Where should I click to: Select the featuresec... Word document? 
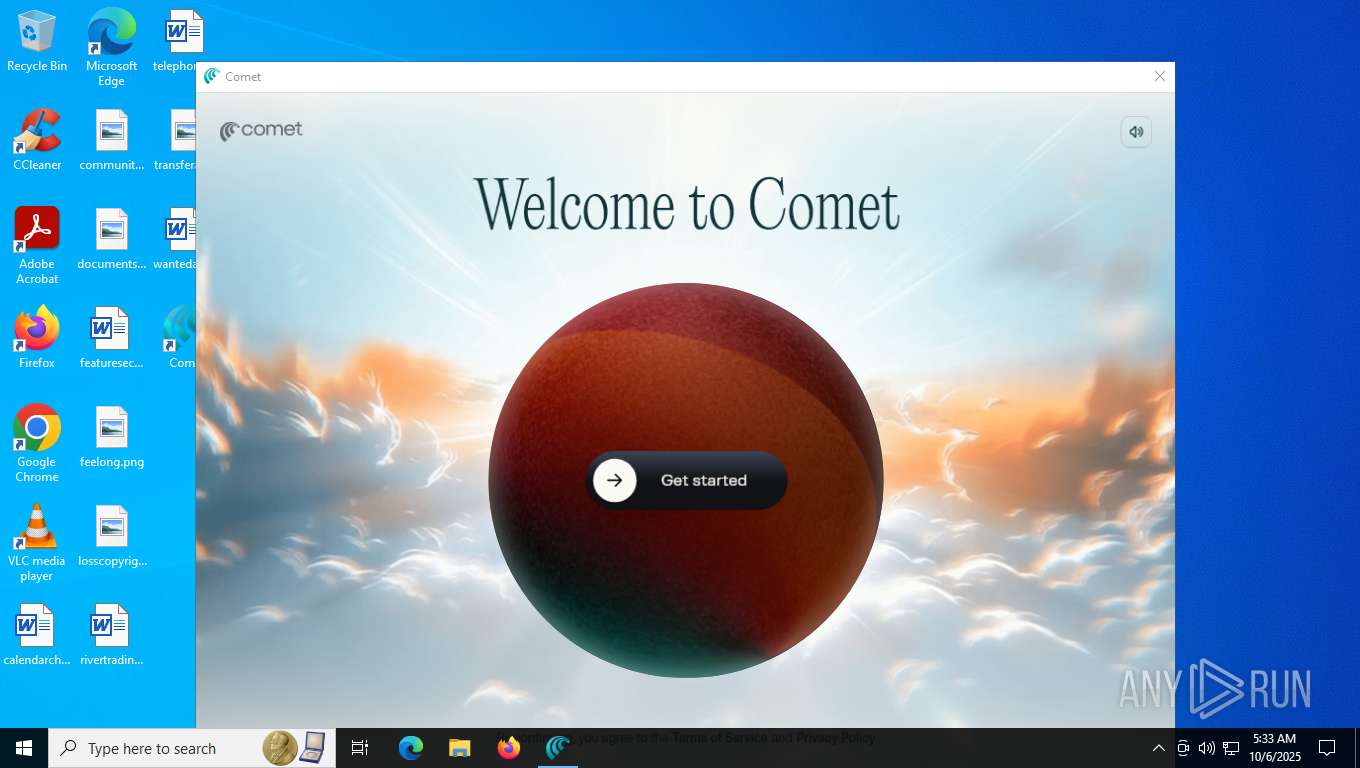tap(112, 338)
